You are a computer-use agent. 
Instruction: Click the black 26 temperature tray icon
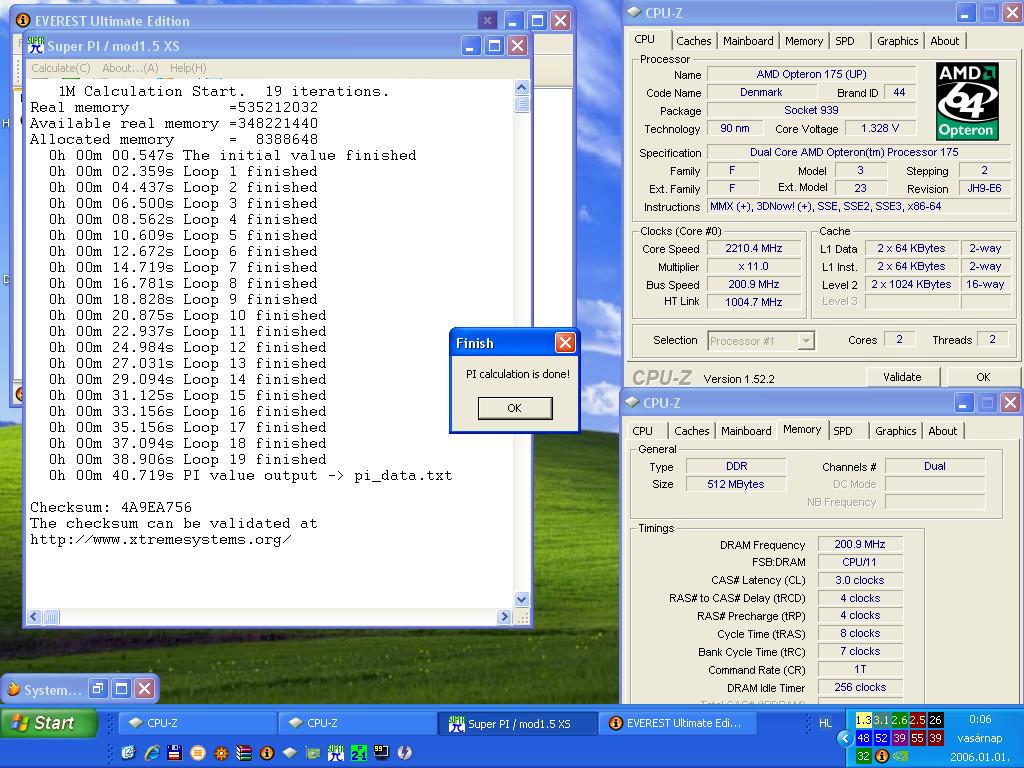pos(936,720)
